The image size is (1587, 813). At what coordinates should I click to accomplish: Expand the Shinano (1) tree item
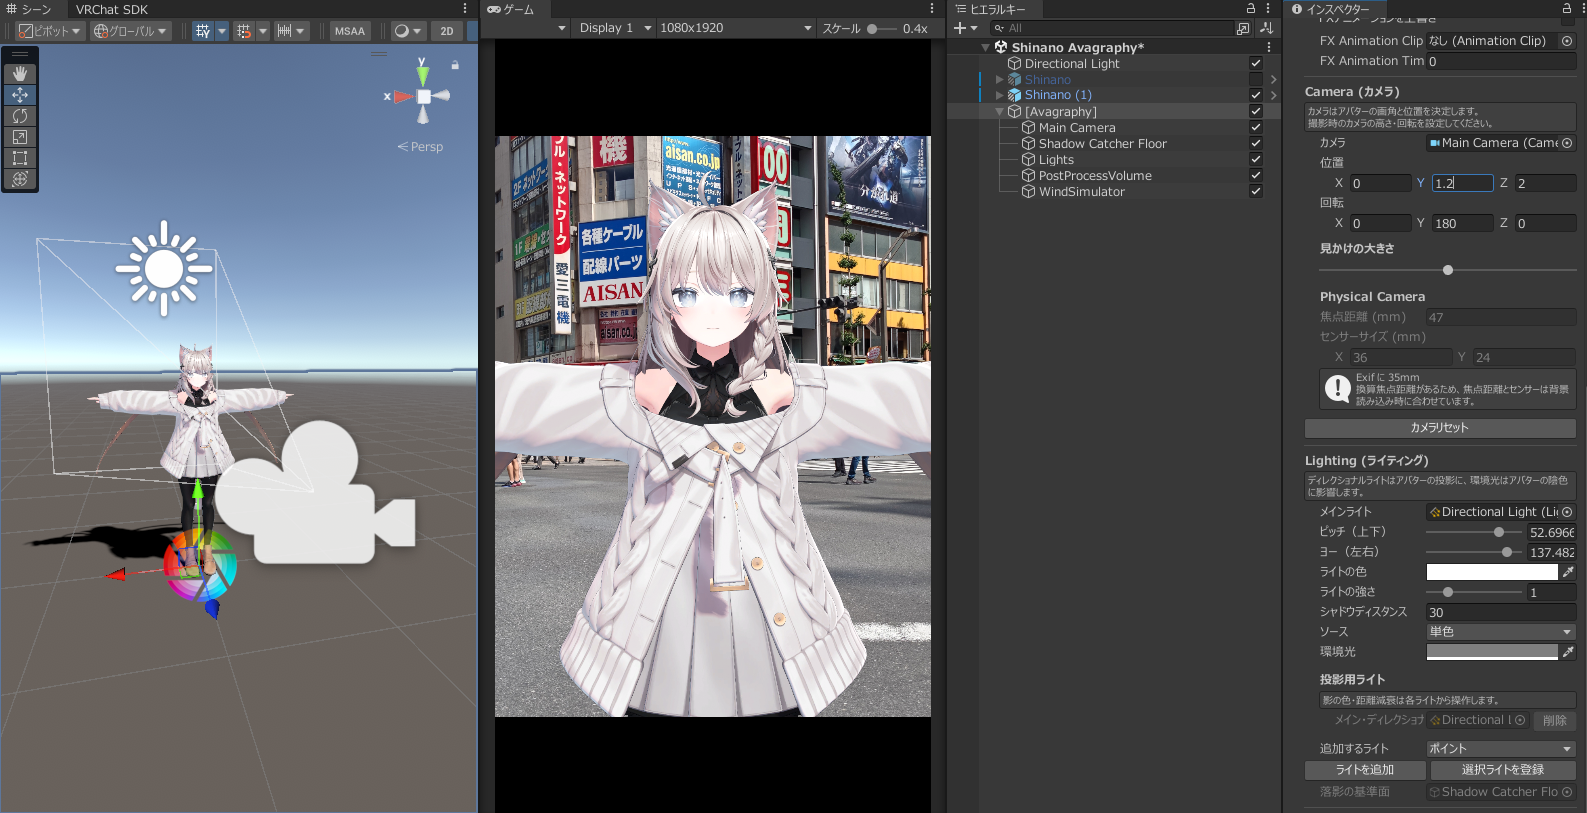(x=999, y=95)
